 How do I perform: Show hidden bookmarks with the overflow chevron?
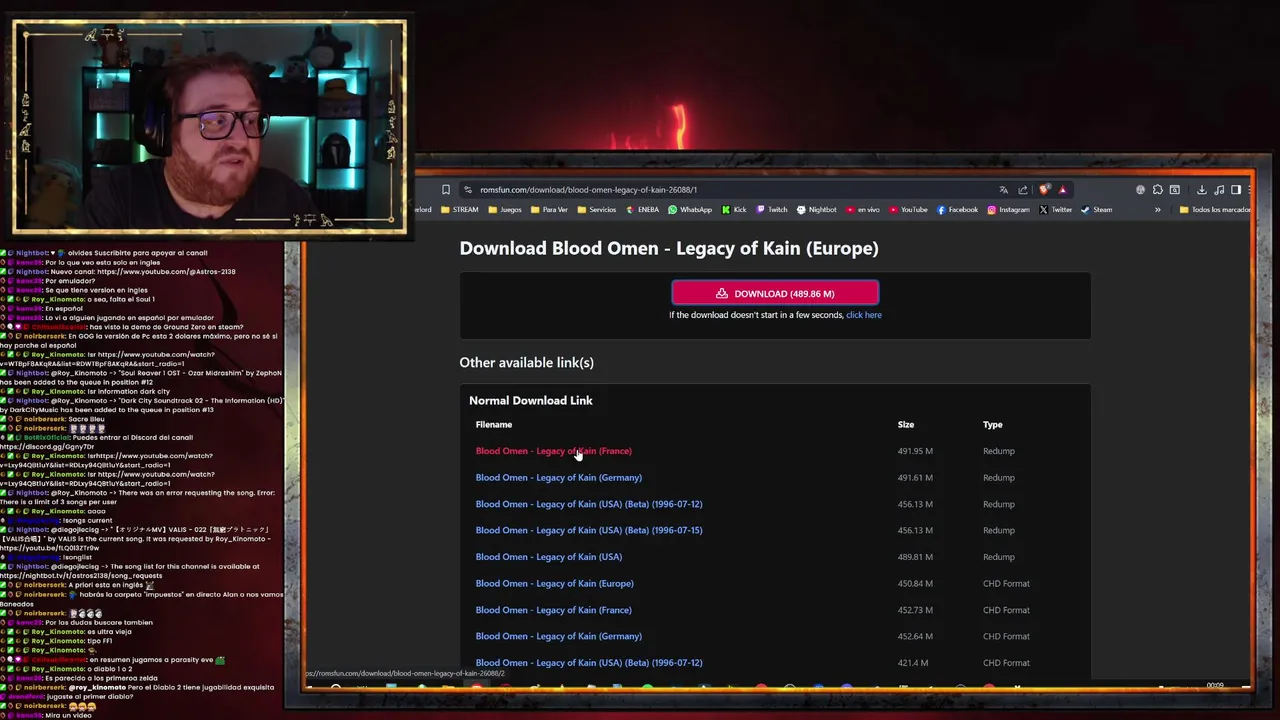(x=1158, y=210)
